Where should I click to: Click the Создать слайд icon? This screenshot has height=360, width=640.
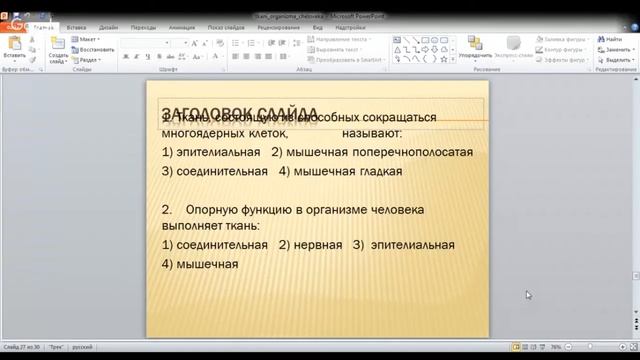pos(58,43)
